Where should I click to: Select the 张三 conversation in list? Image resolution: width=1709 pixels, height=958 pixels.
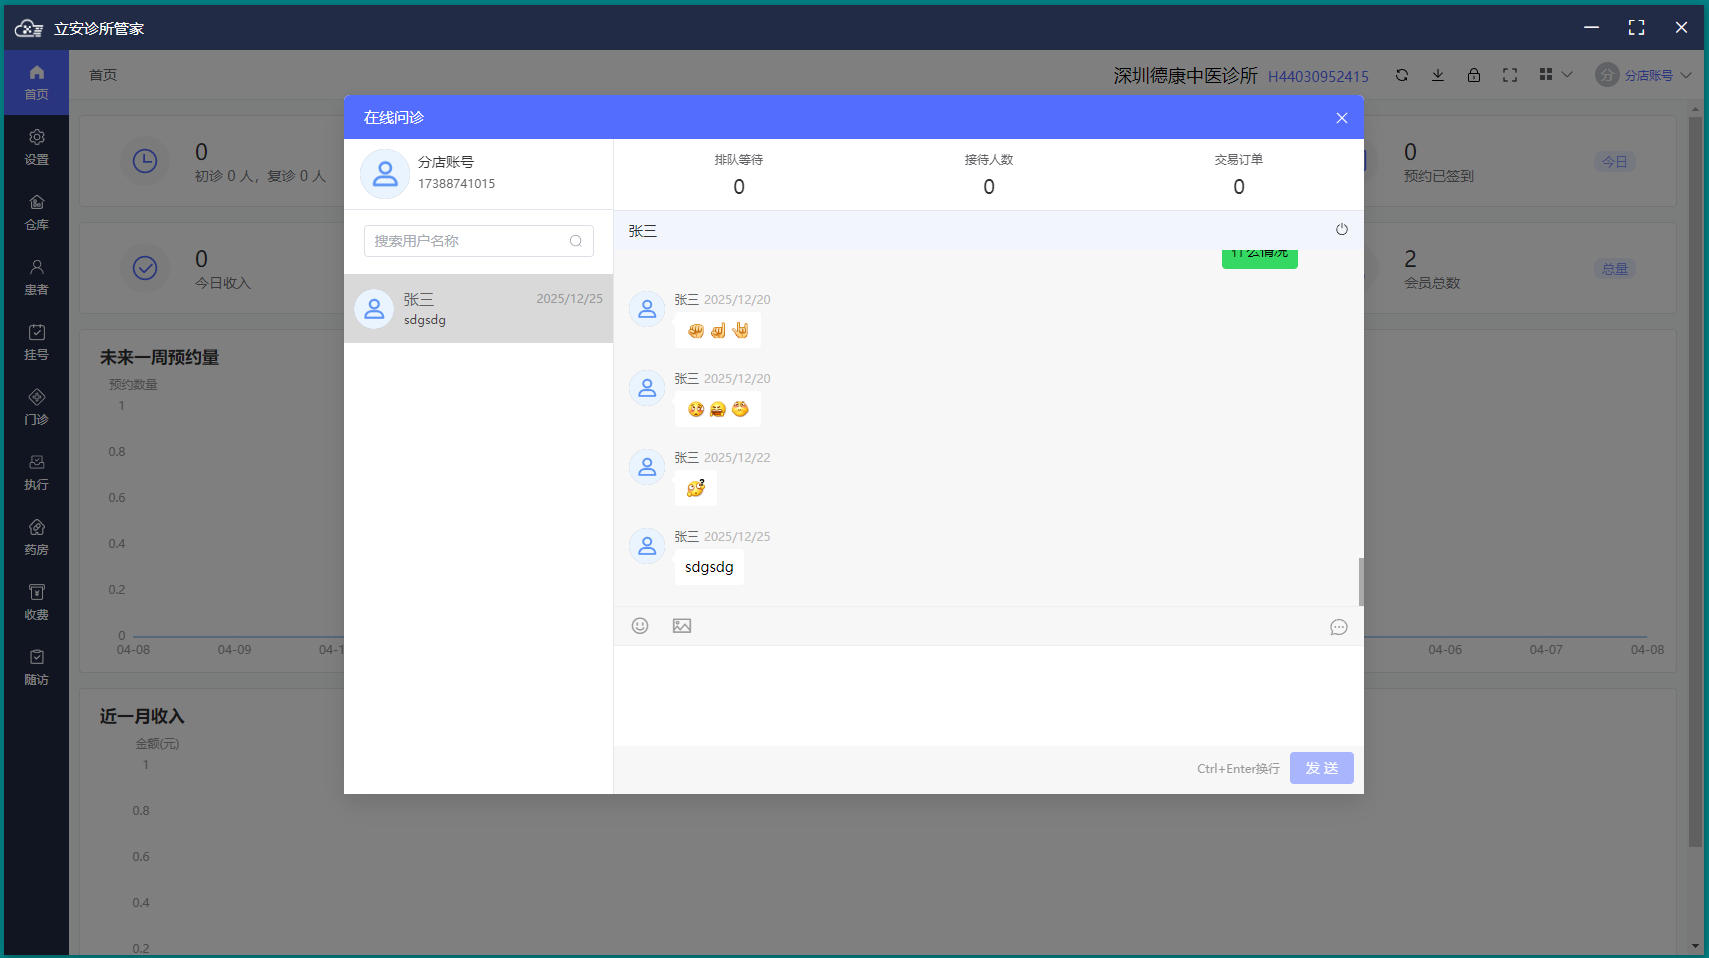(x=478, y=309)
